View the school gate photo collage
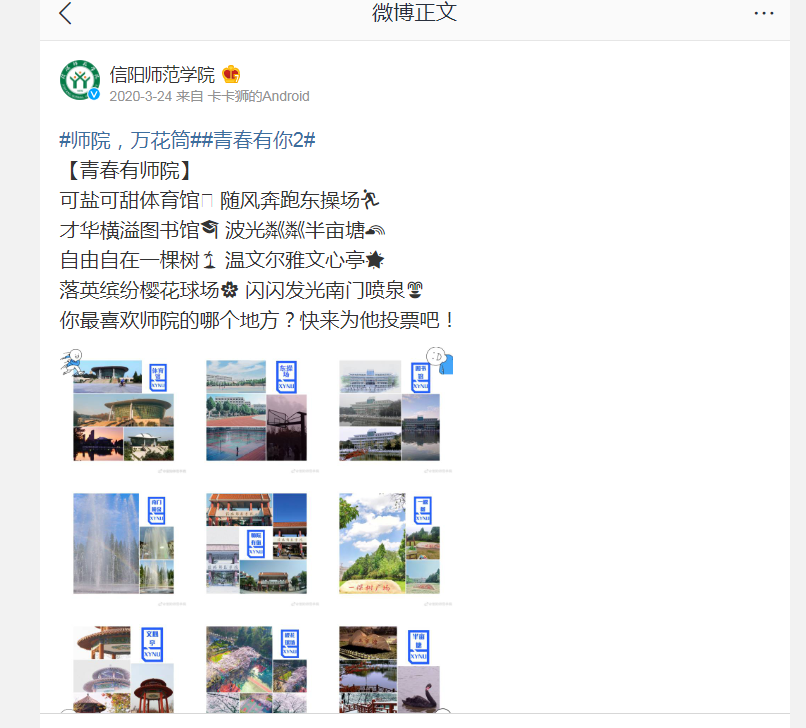This screenshot has height=728, width=806. (257, 545)
